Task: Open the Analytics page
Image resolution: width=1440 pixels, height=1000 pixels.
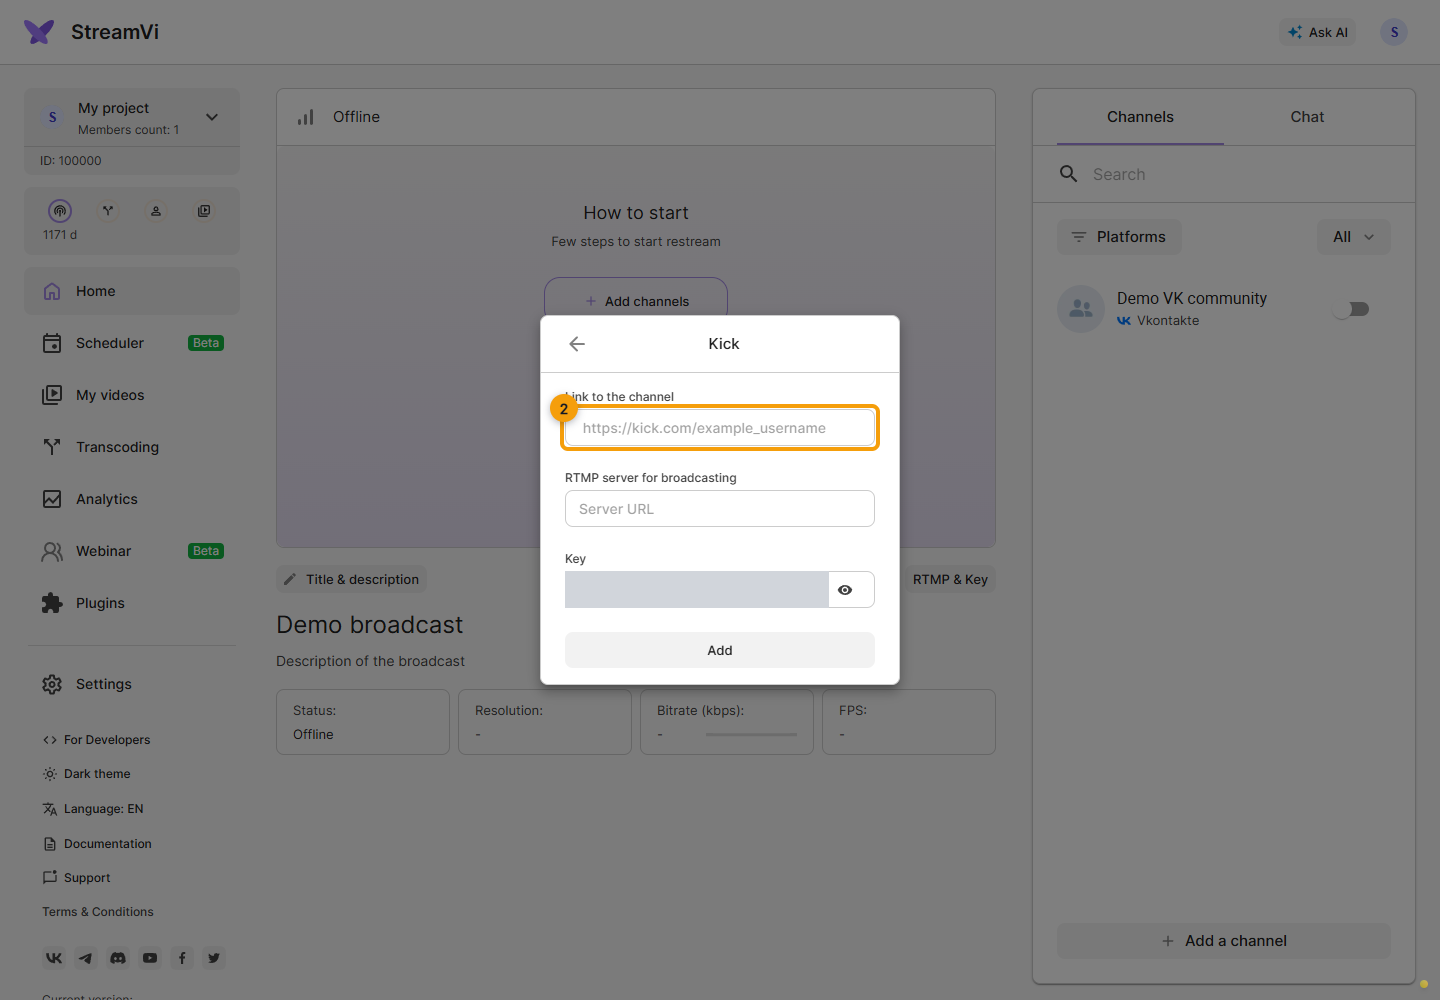Action: click(x=132, y=499)
